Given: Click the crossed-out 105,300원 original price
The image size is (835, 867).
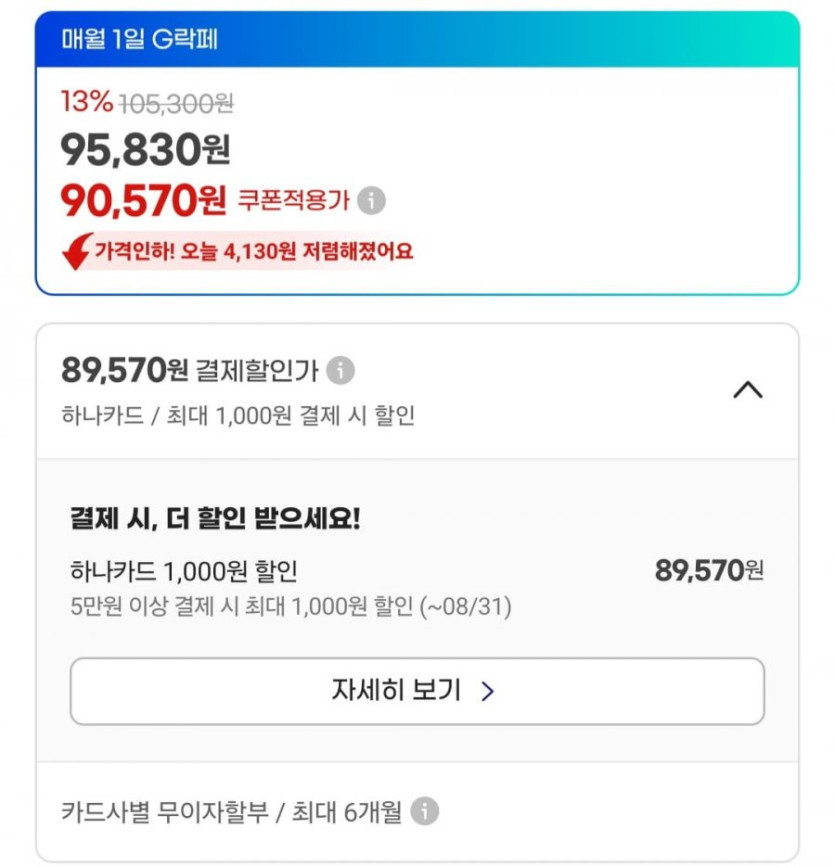Looking at the screenshot, I should [176, 102].
